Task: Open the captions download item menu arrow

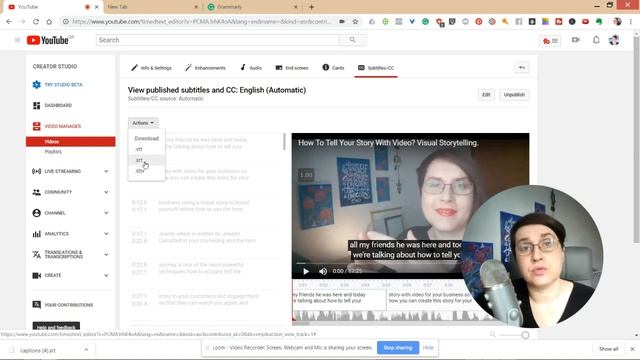Action: pos(86,350)
